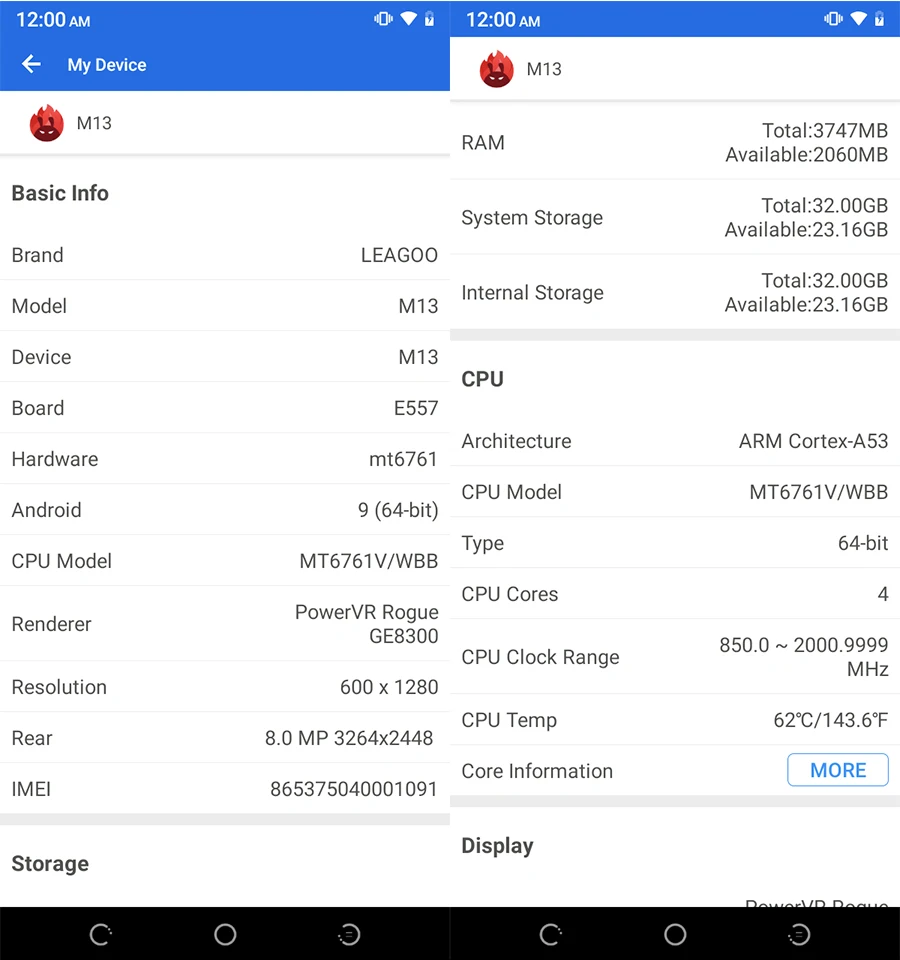This screenshot has height=960, width=900.
Task: Select the Rear camera value 8.0 MP
Action: (x=349, y=738)
